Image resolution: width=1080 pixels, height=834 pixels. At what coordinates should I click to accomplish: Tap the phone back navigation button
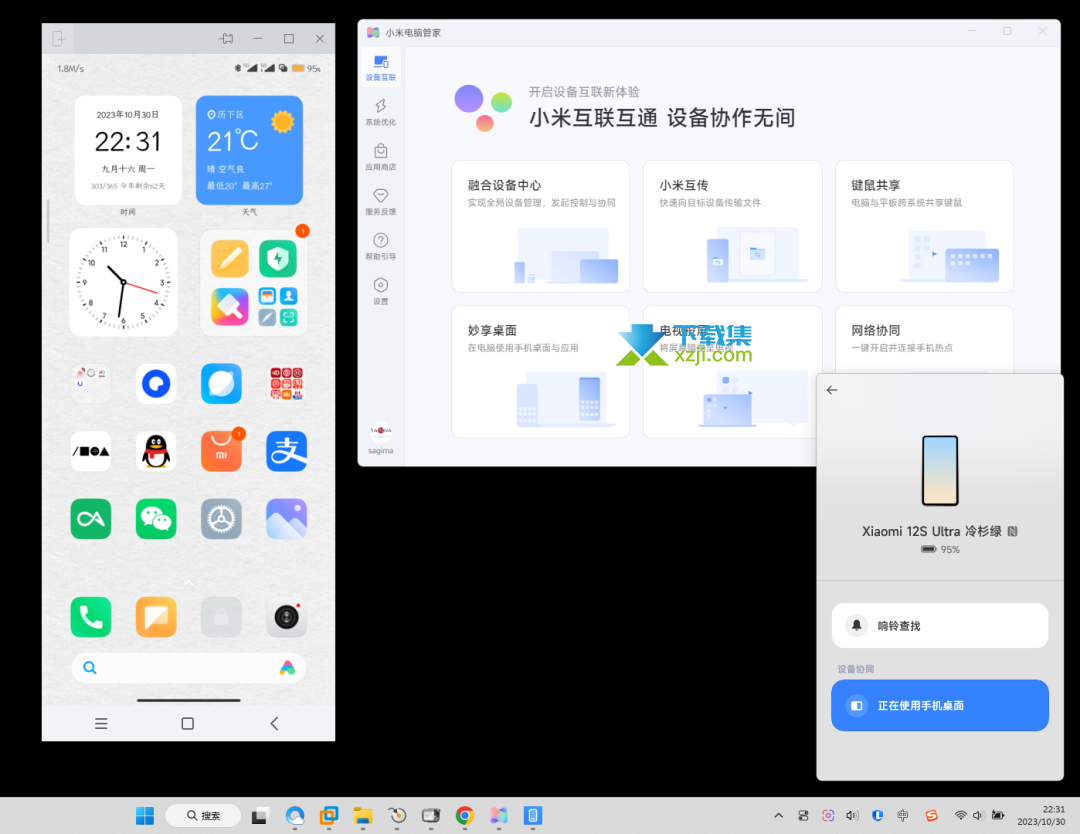click(x=274, y=723)
